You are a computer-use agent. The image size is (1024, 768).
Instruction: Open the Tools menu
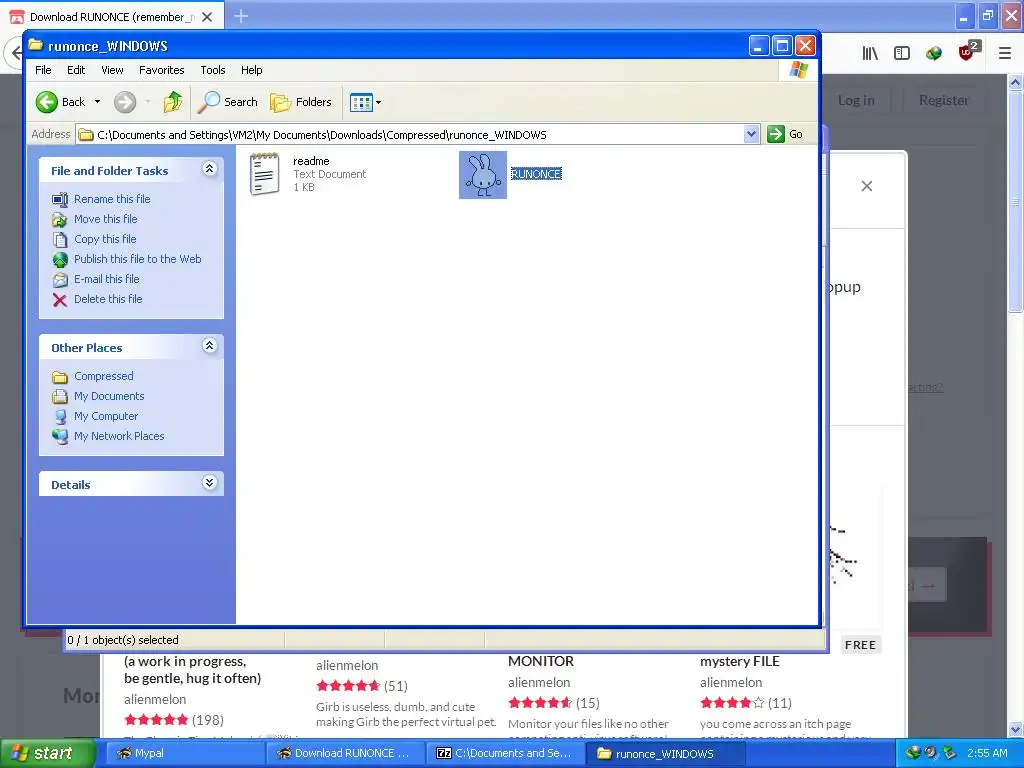213,70
